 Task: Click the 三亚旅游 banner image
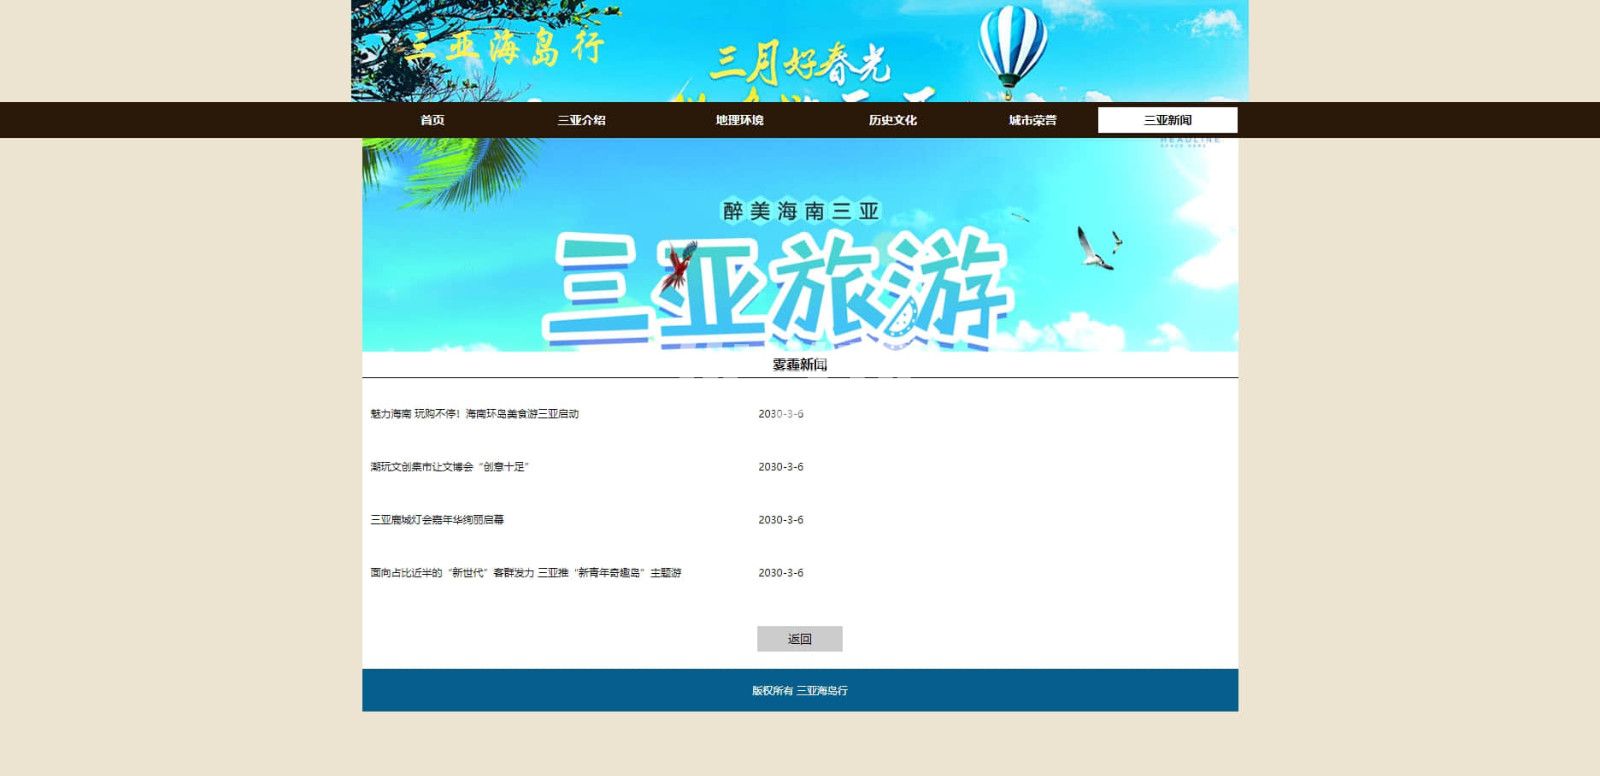point(780,290)
